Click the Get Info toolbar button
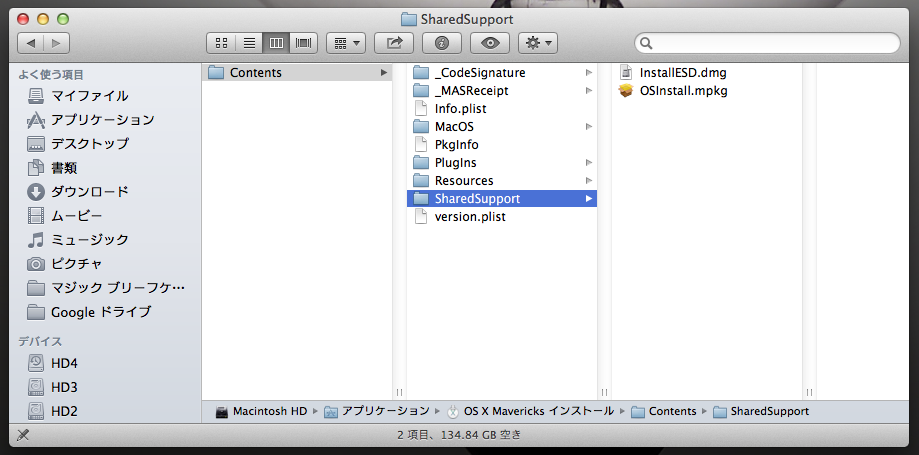The width and height of the screenshot is (919, 455). coord(442,43)
